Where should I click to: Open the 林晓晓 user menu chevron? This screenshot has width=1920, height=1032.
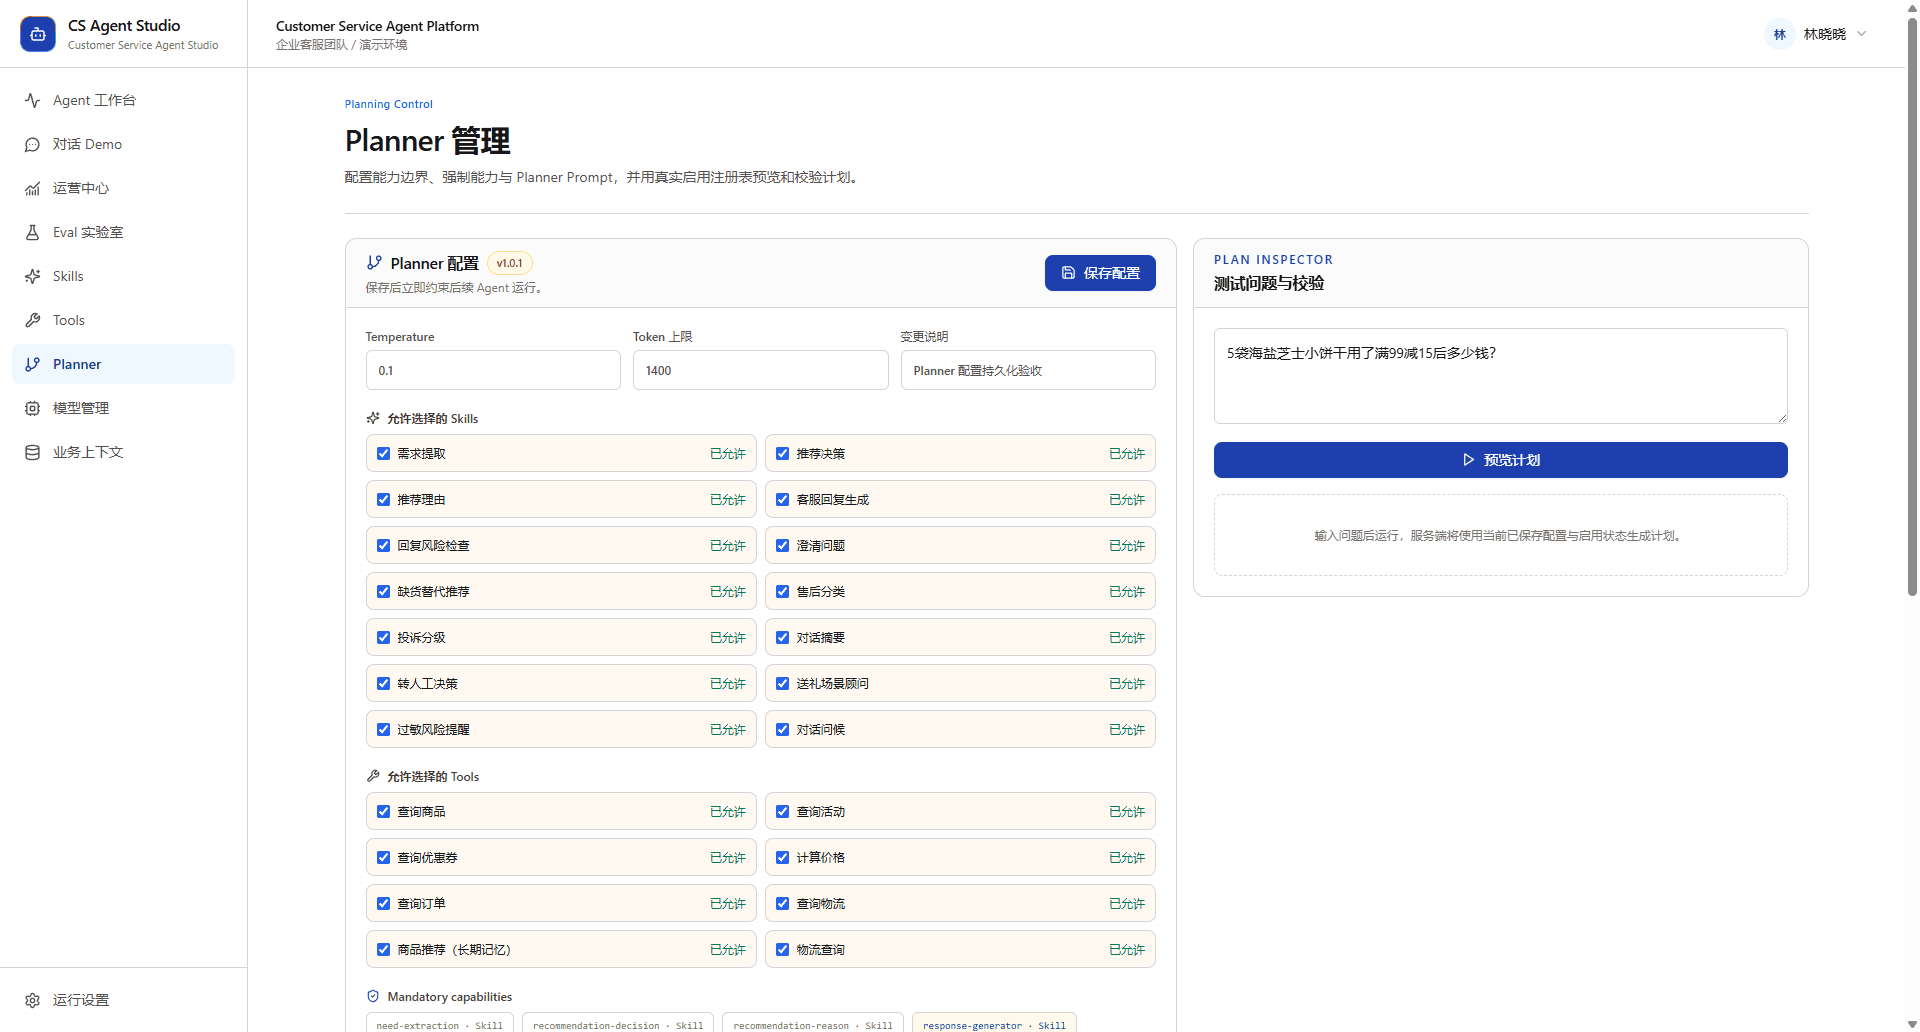1862,34
